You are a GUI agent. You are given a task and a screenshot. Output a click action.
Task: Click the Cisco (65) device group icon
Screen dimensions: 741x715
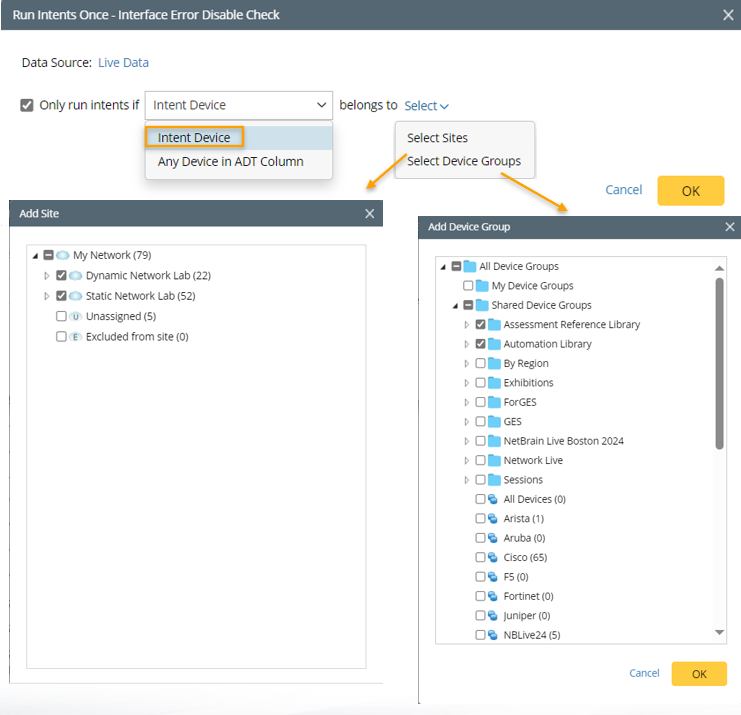pos(493,557)
